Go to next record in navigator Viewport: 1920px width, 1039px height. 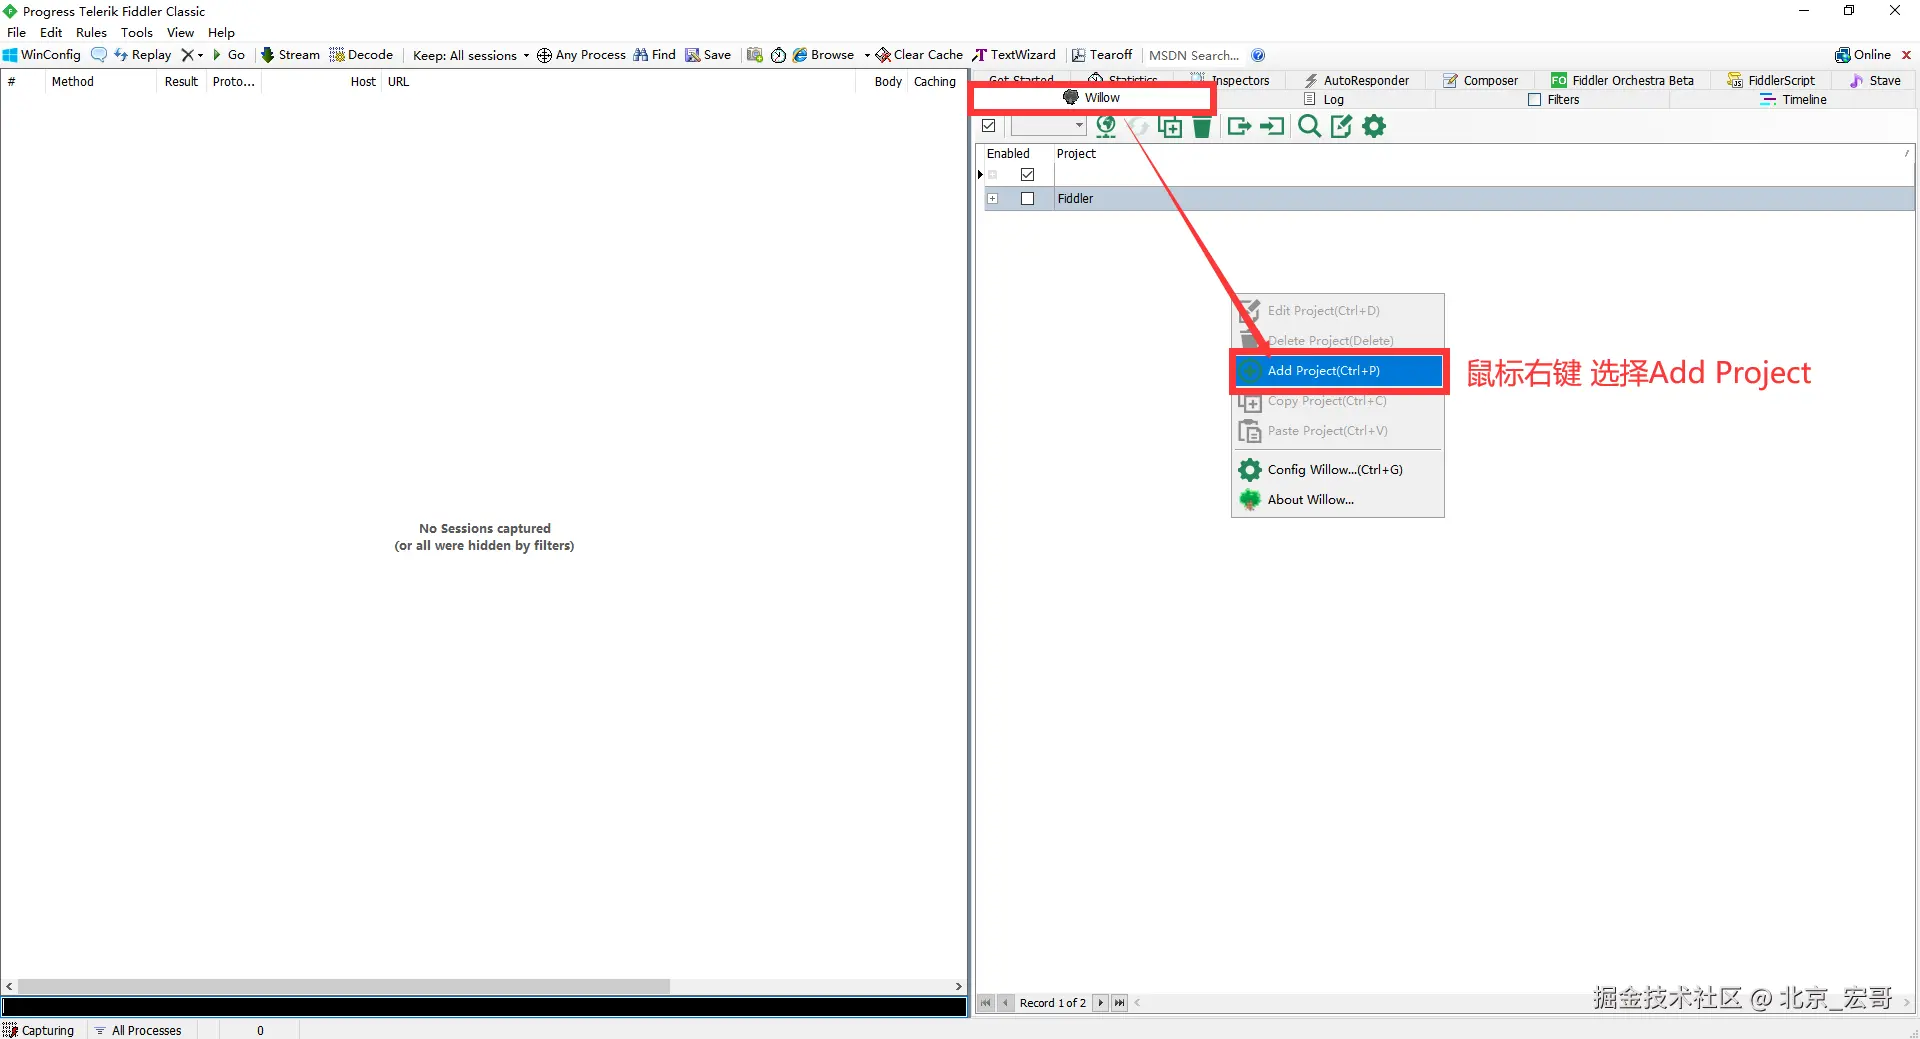pyautogui.click(x=1101, y=1003)
